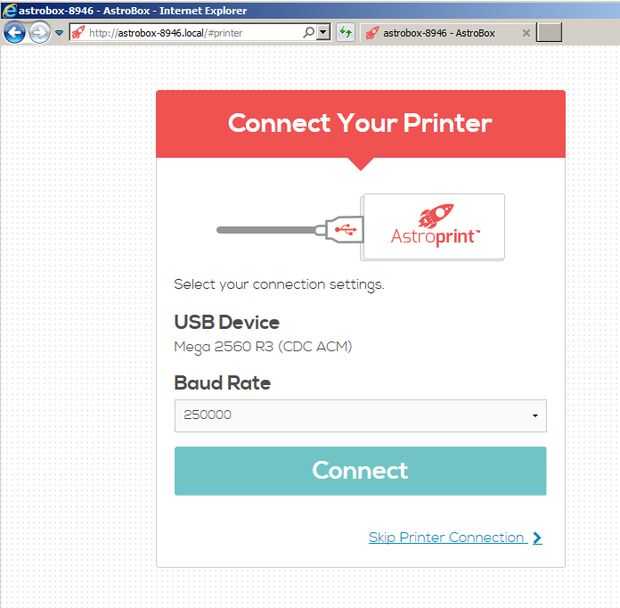Follow the Skip Printer Connection link
The image size is (620, 608).
[x=446, y=538]
